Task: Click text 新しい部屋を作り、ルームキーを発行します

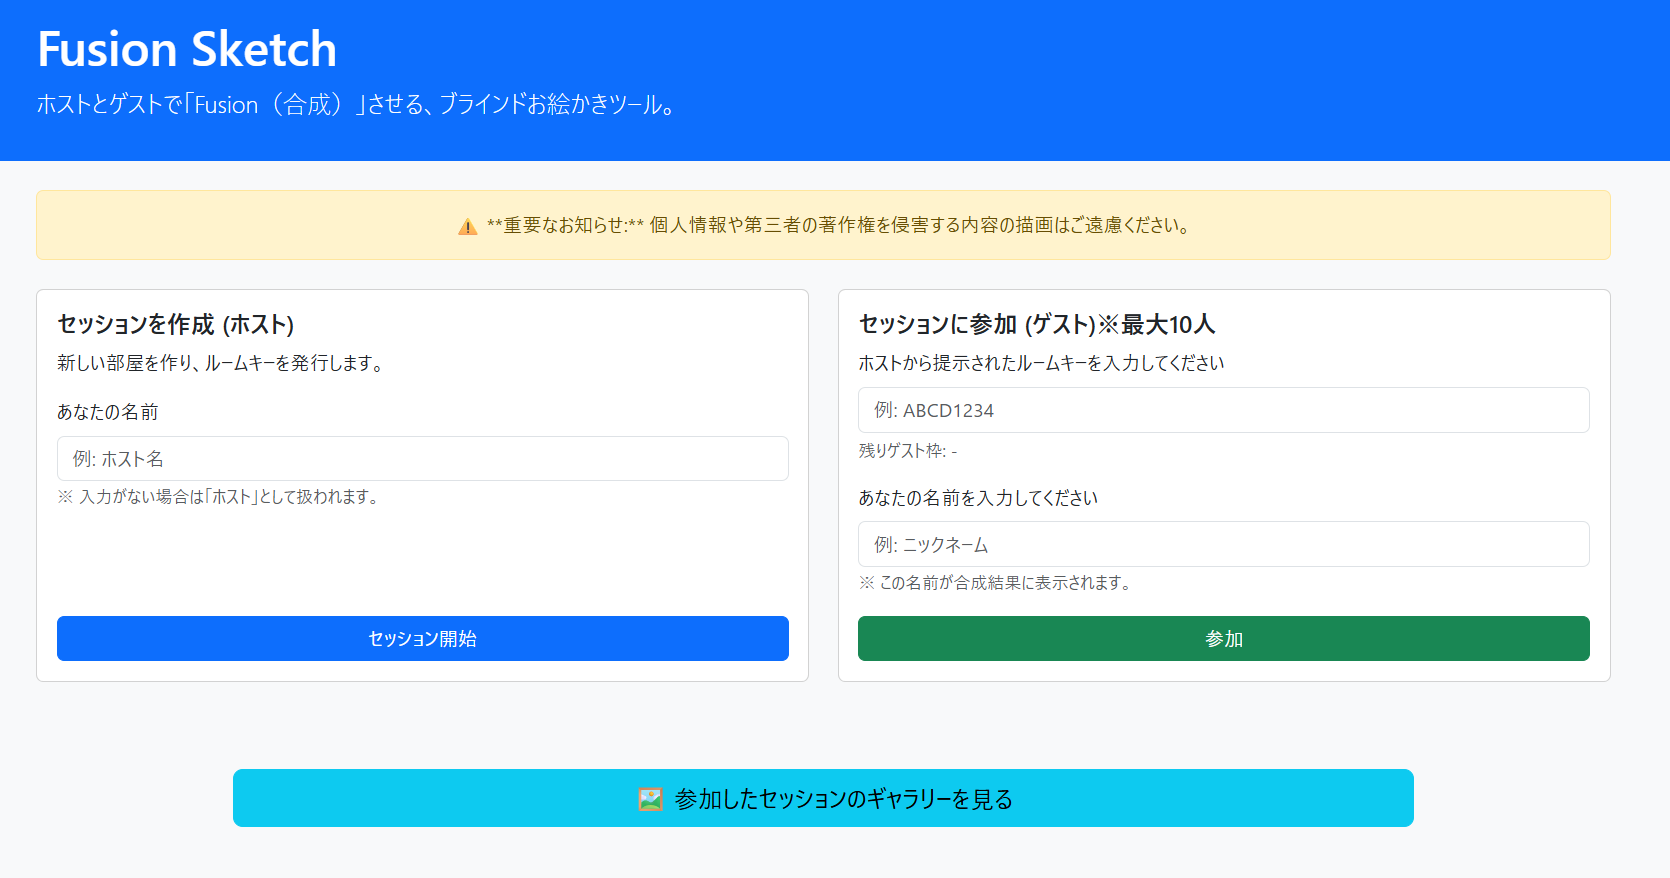Action: 222,363
